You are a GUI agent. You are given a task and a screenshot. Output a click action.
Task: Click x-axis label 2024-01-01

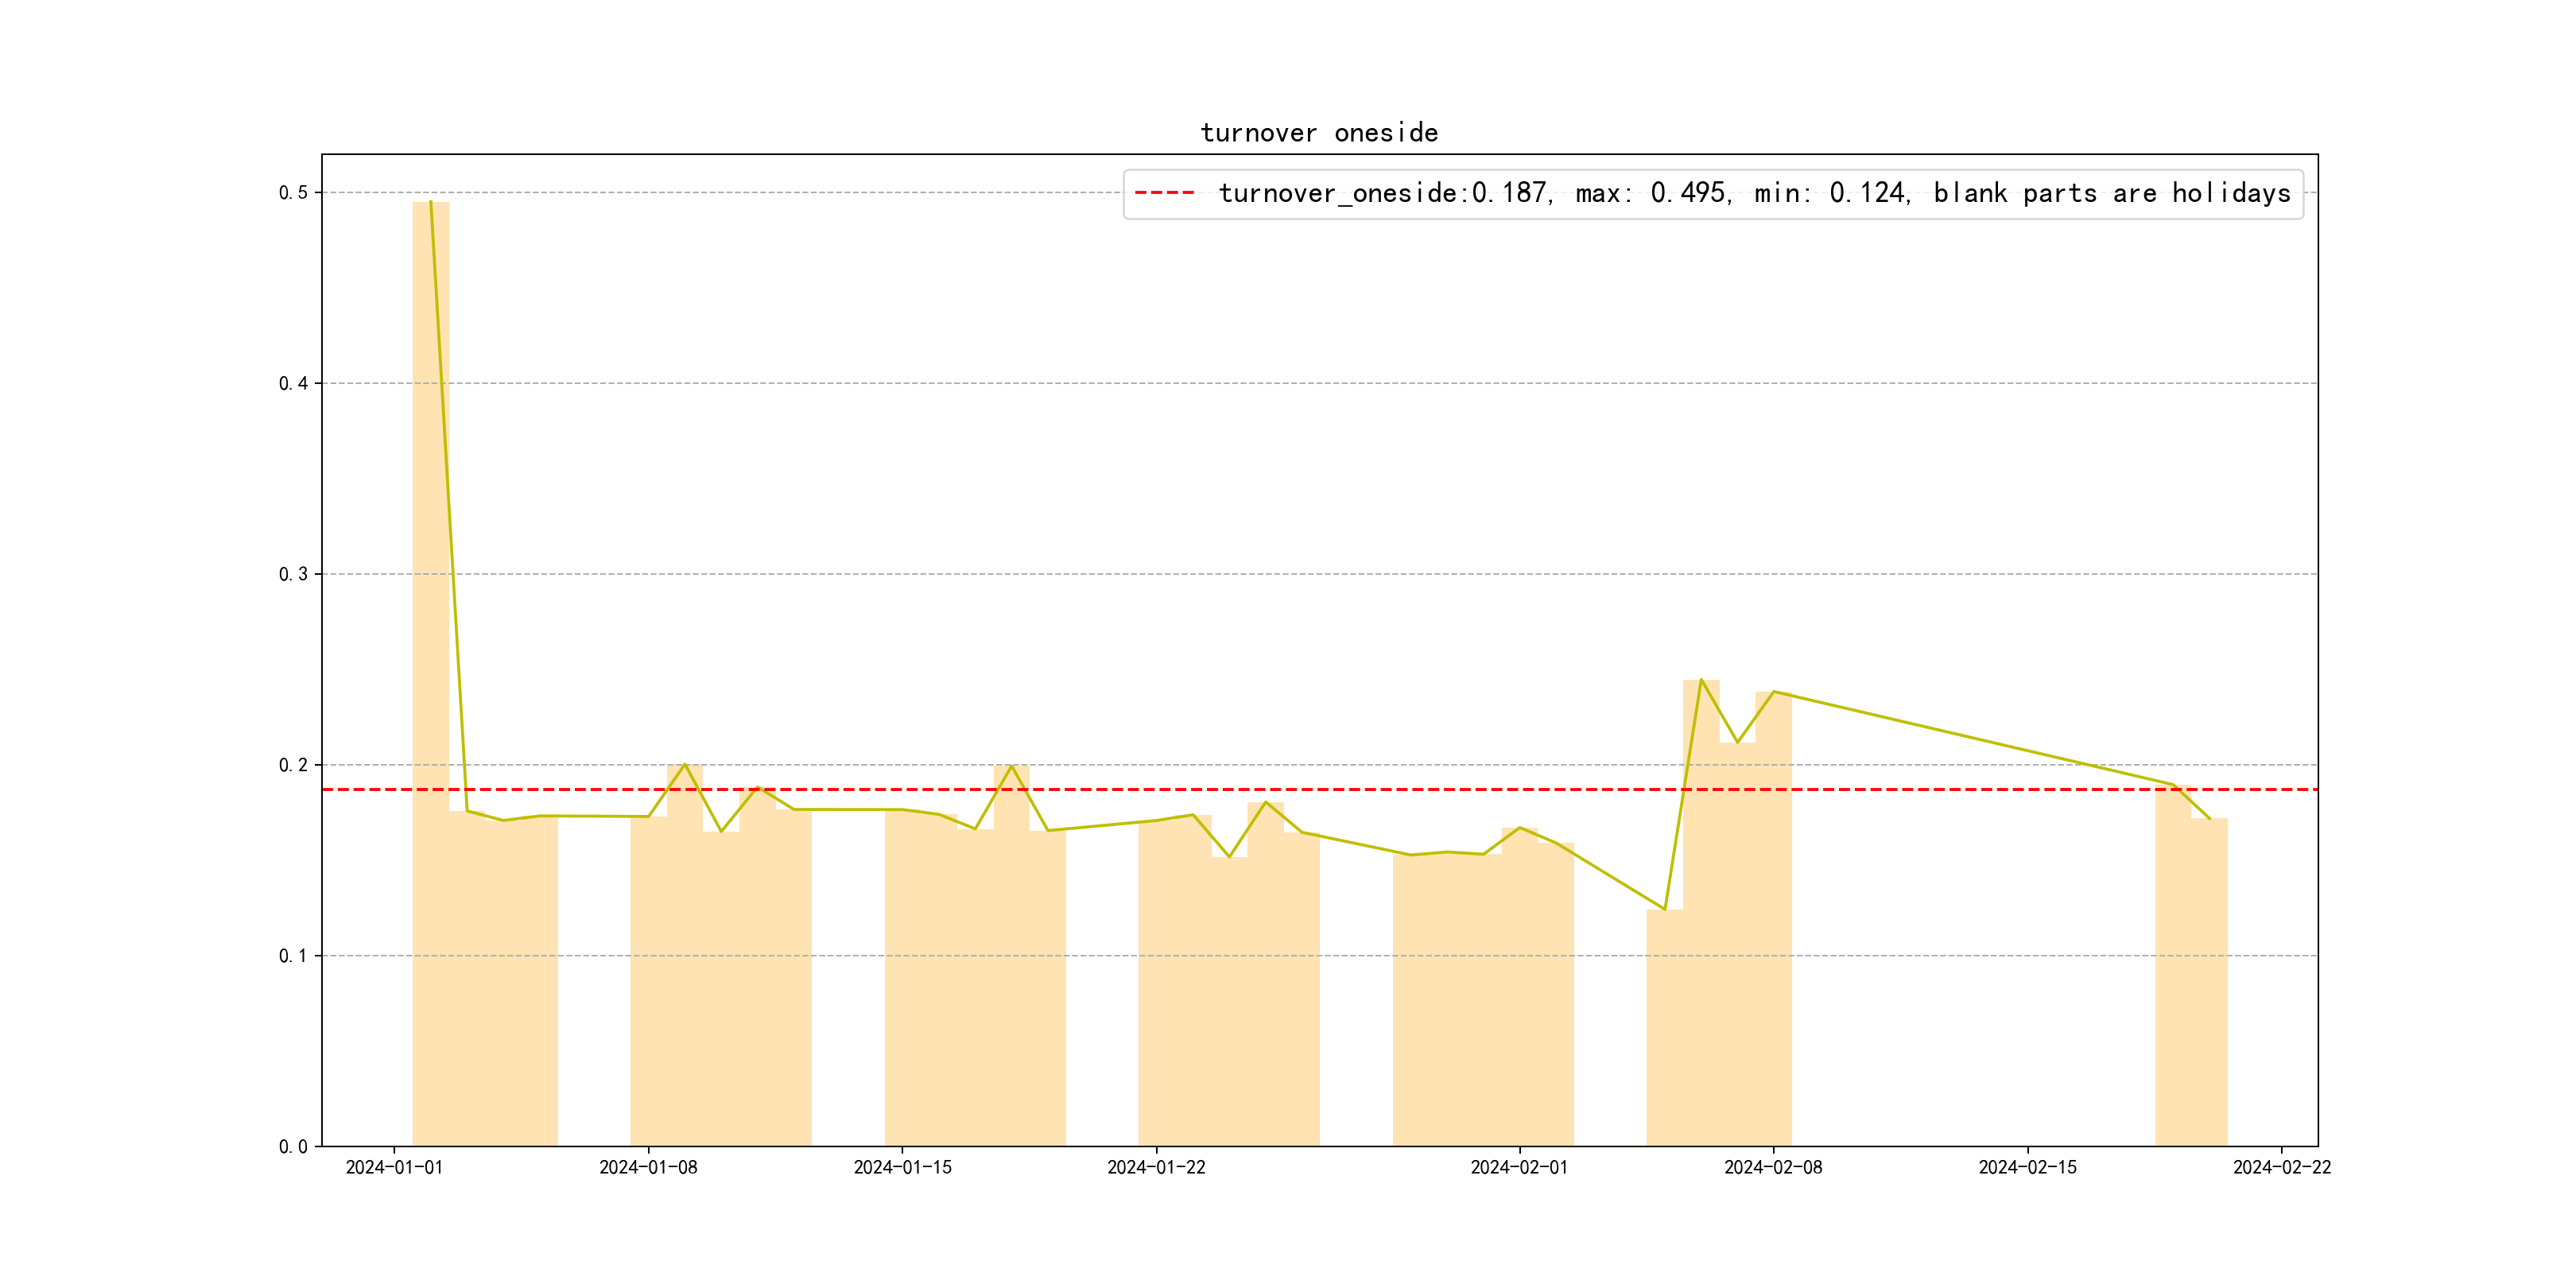point(394,1168)
